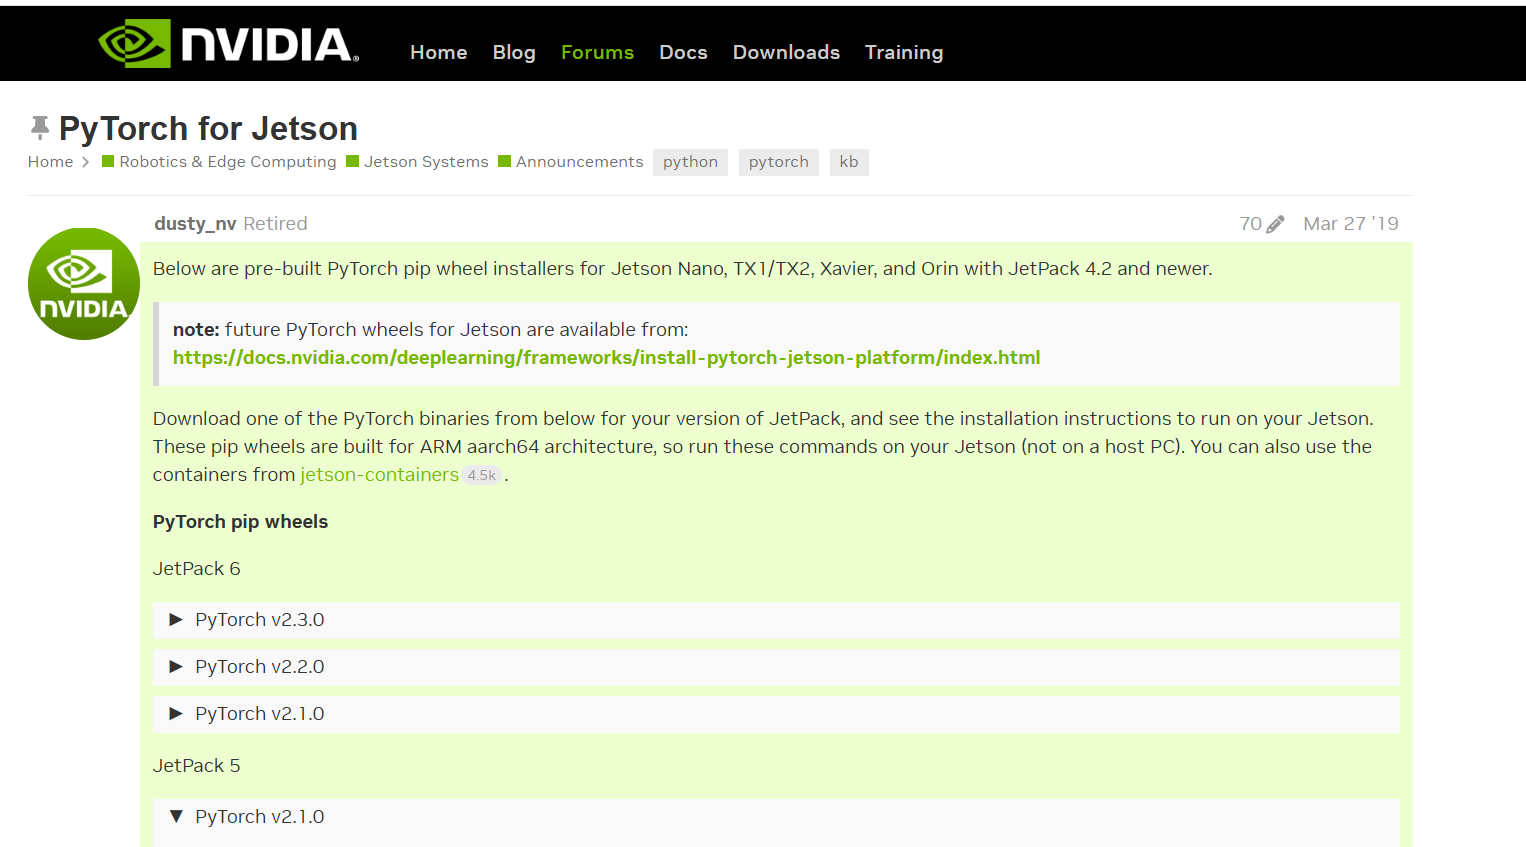
Task: Click the pinned topic pin icon
Action: pos(40,128)
